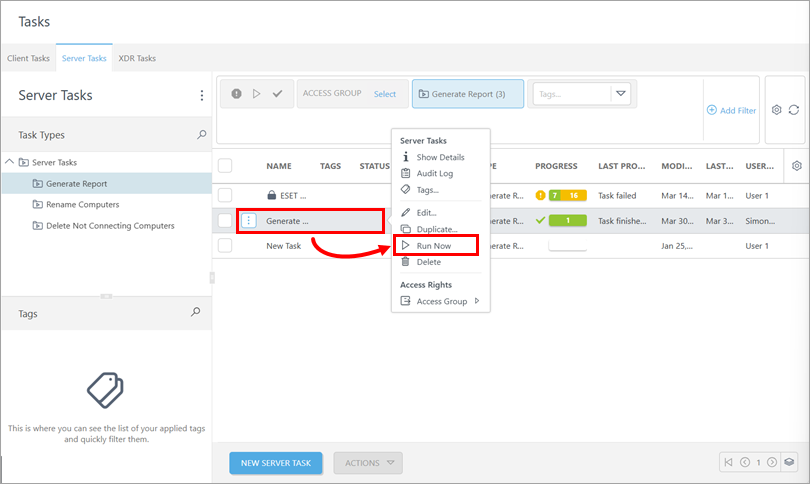This screenshot has height=484, width=810.
Task: Click the failed status filter icon
Action: click(236, 94)
